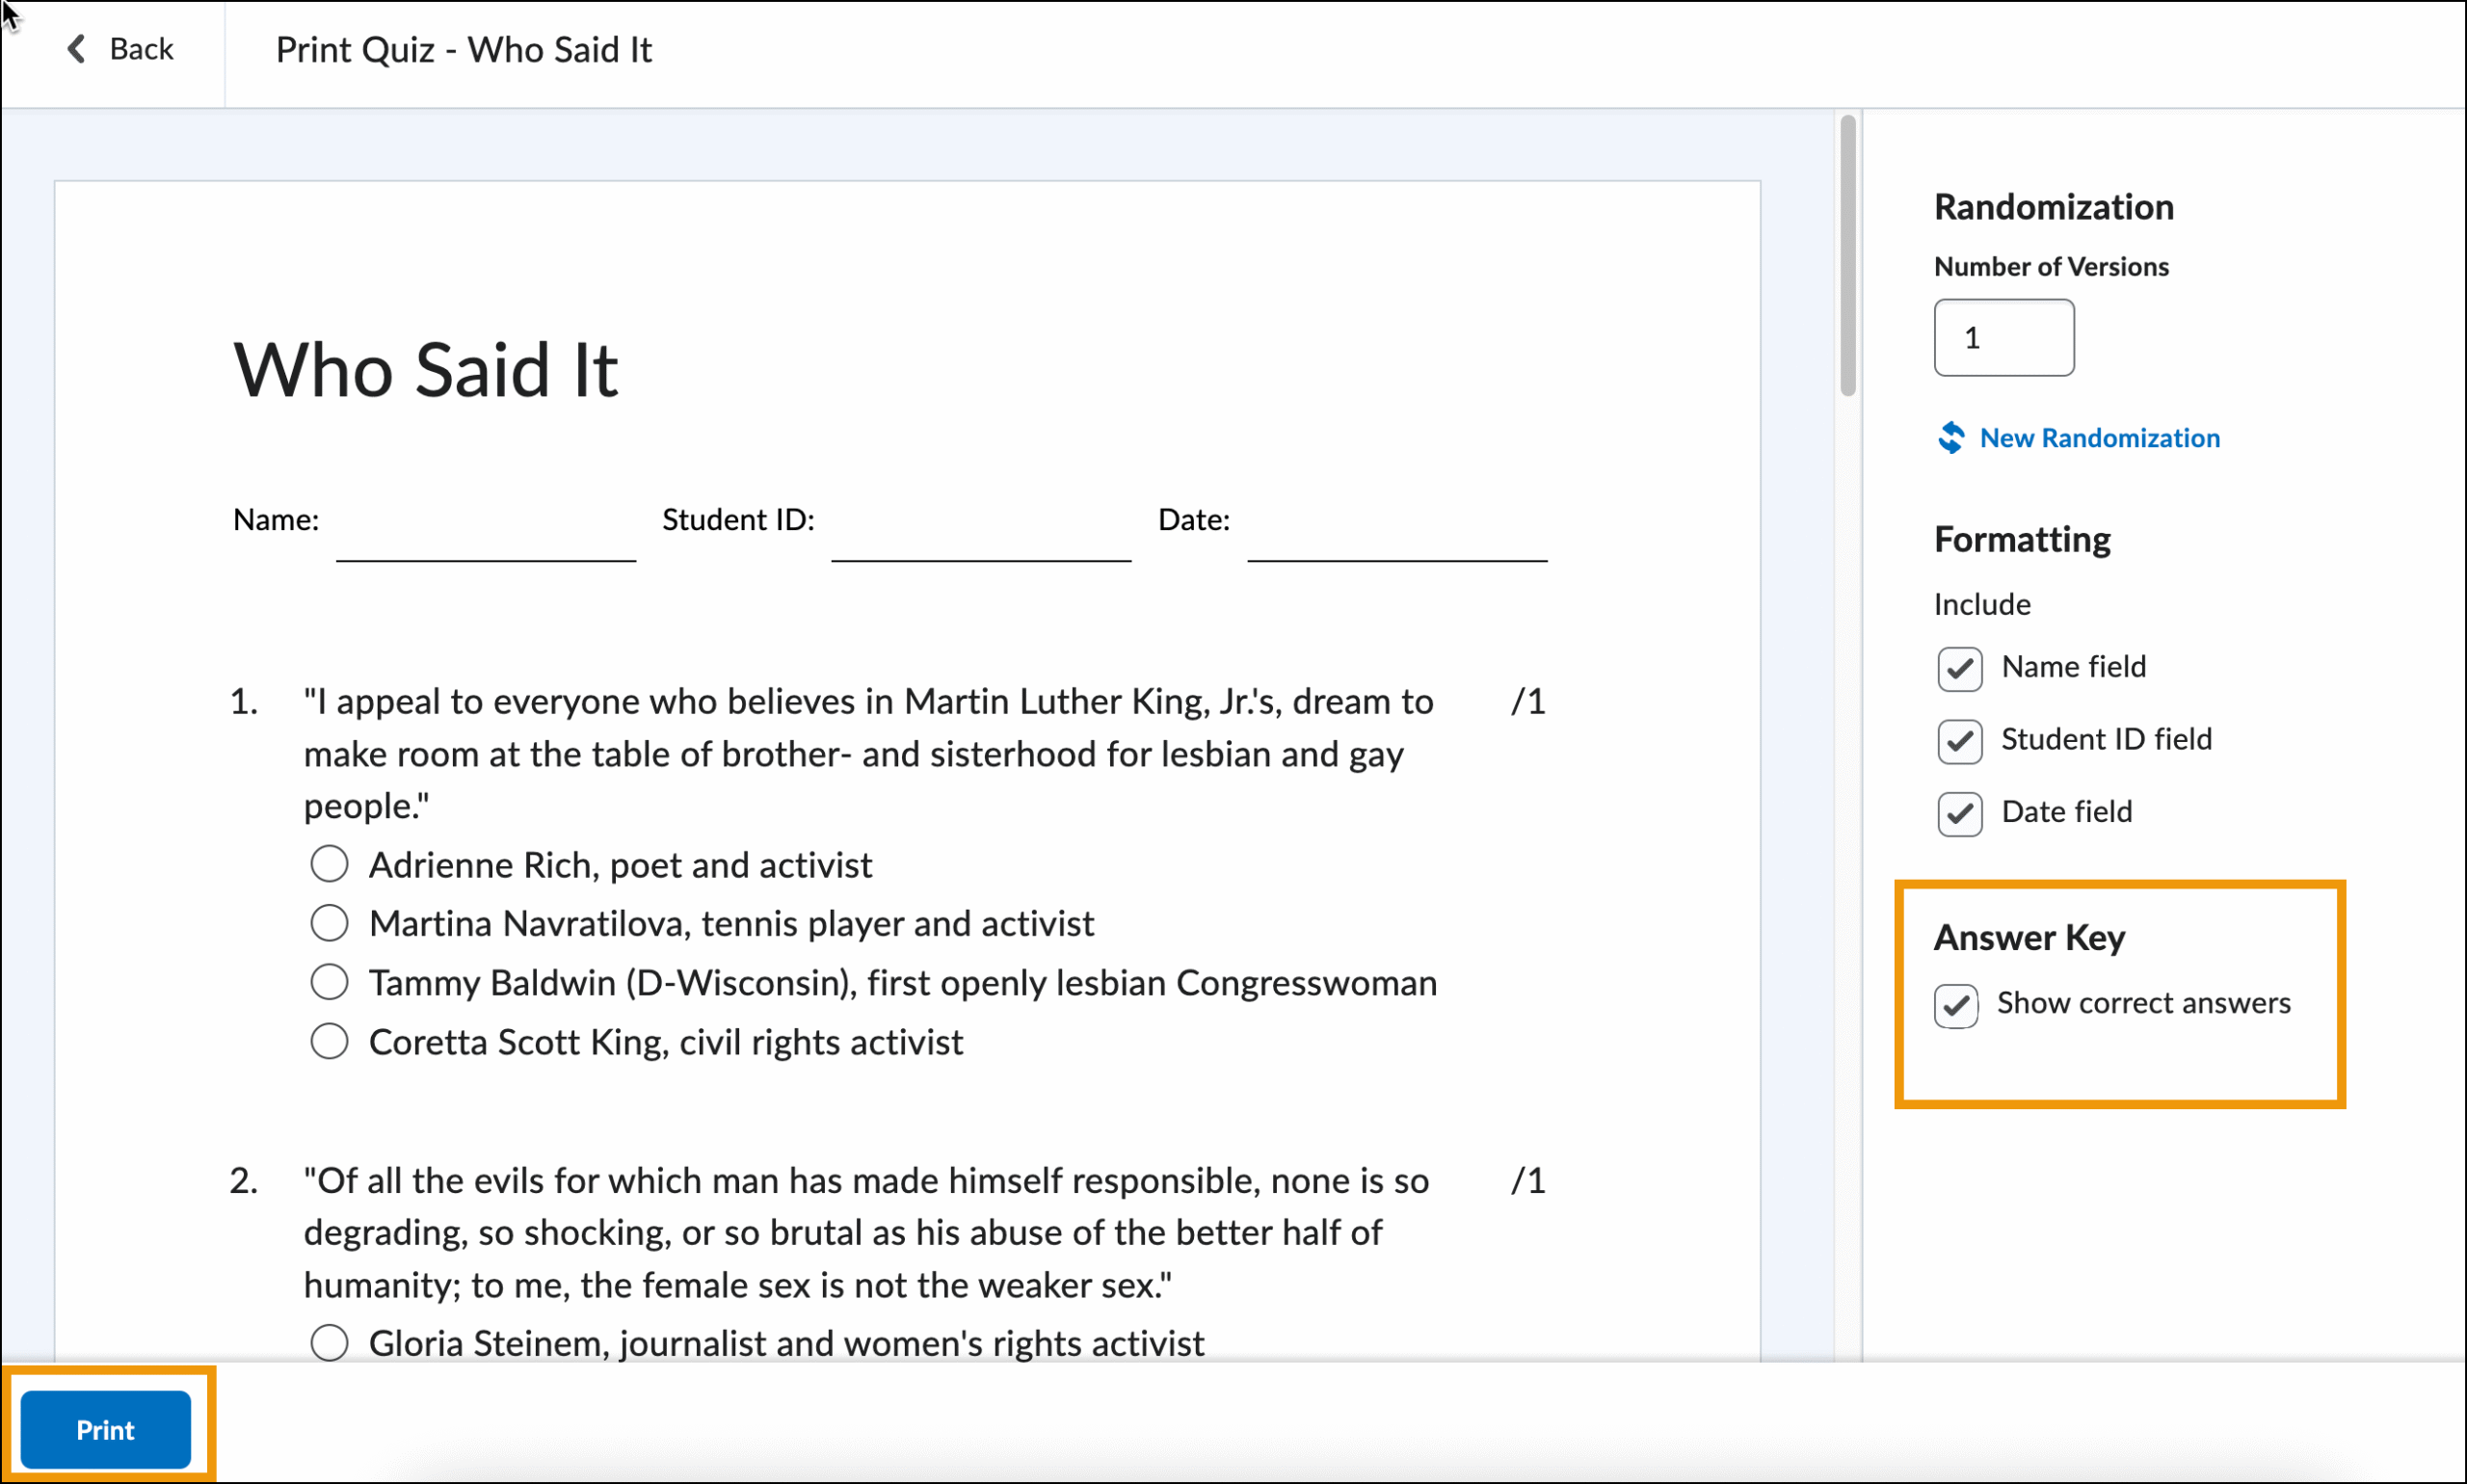Click the New Randomization refresh icon
The height and width of the screenshot is (1484, 2467).
(x=1951, y=438)
